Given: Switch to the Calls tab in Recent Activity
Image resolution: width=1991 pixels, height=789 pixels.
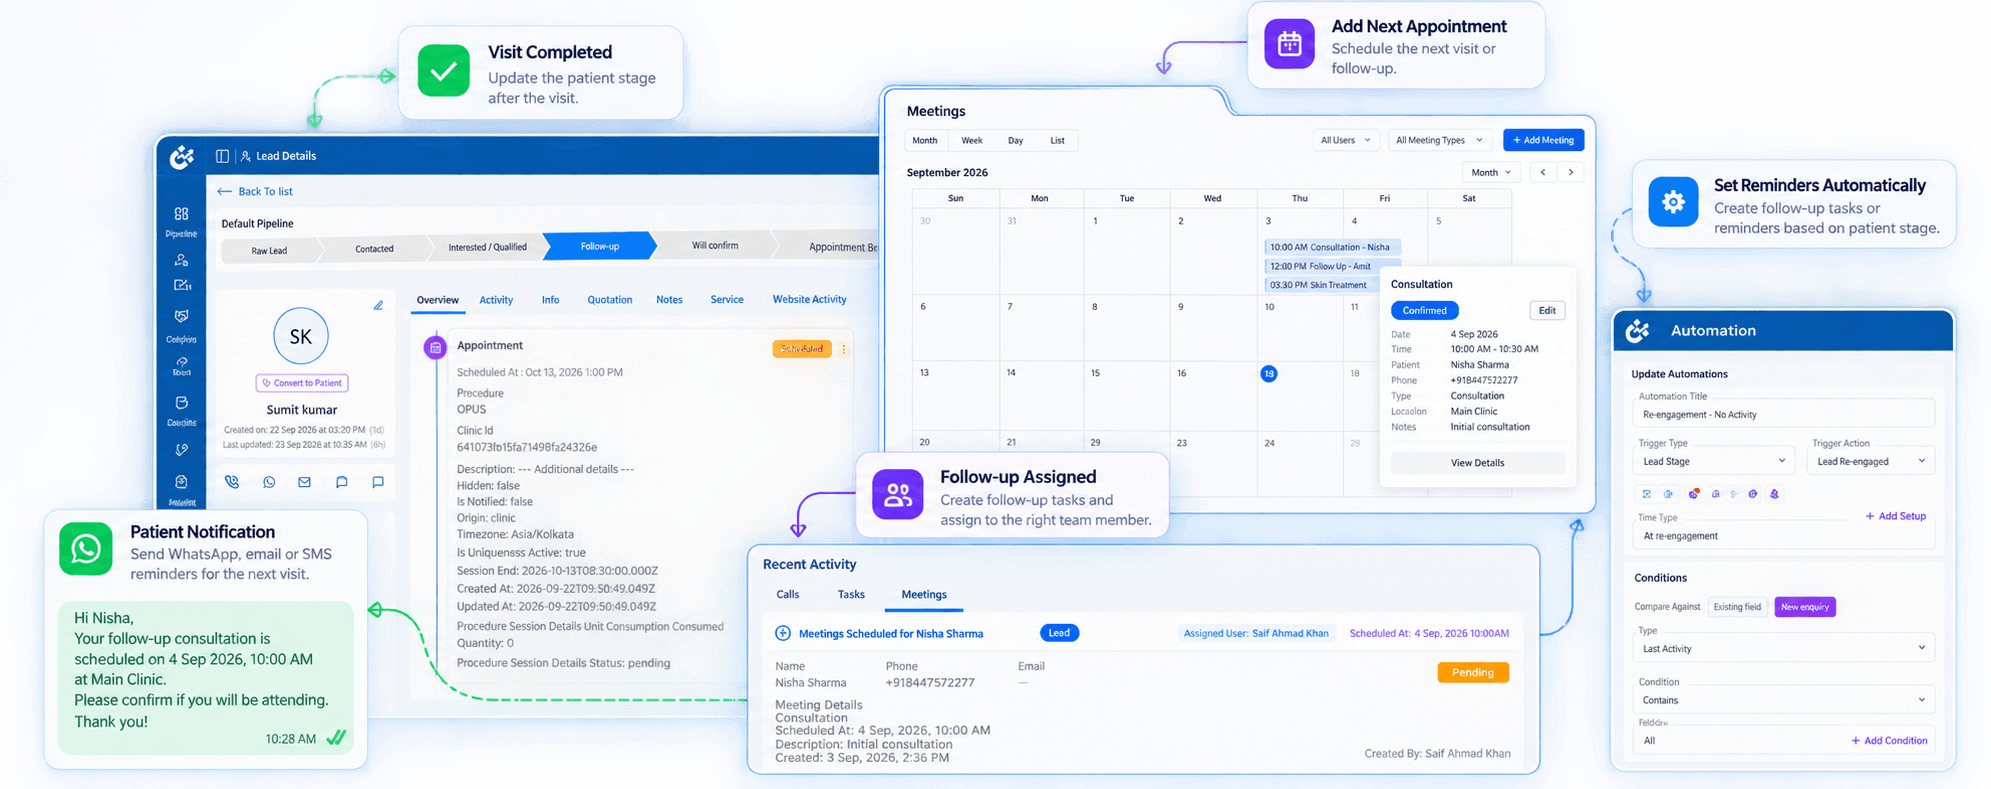Looking at the screenshot, I should coord(788,595).
